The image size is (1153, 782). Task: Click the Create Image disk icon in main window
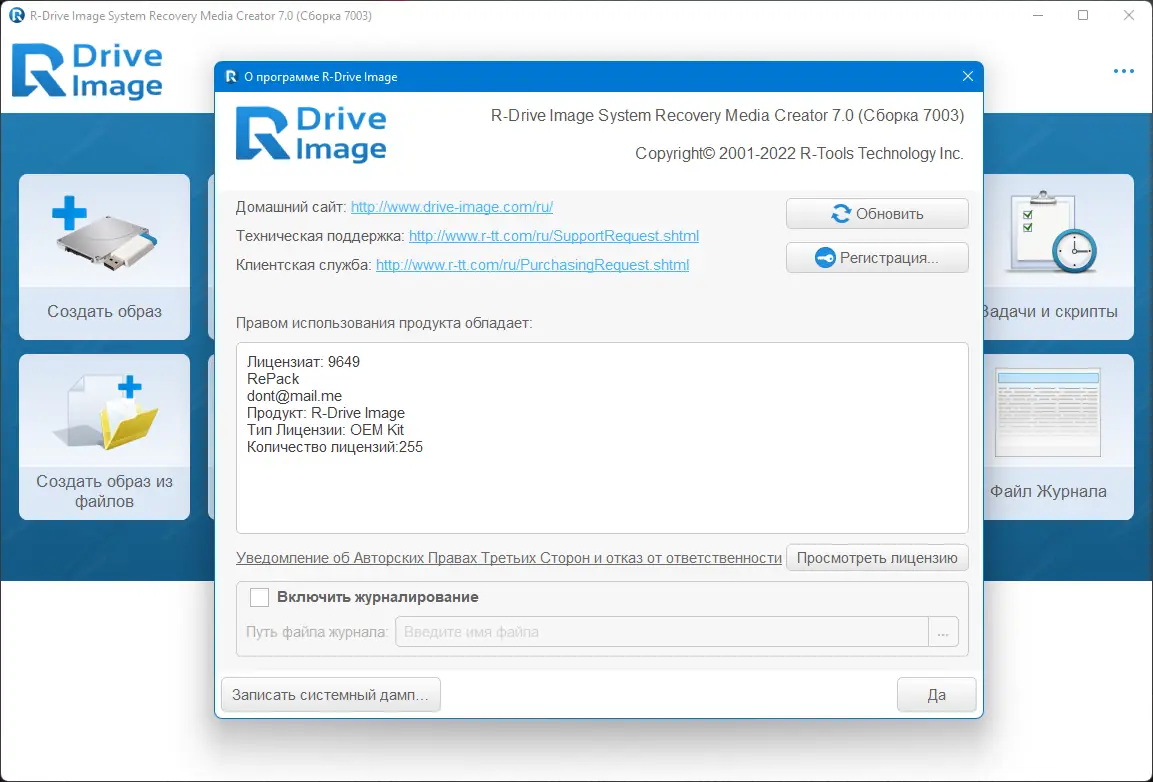pyautogui.click(x=104, y=234)
